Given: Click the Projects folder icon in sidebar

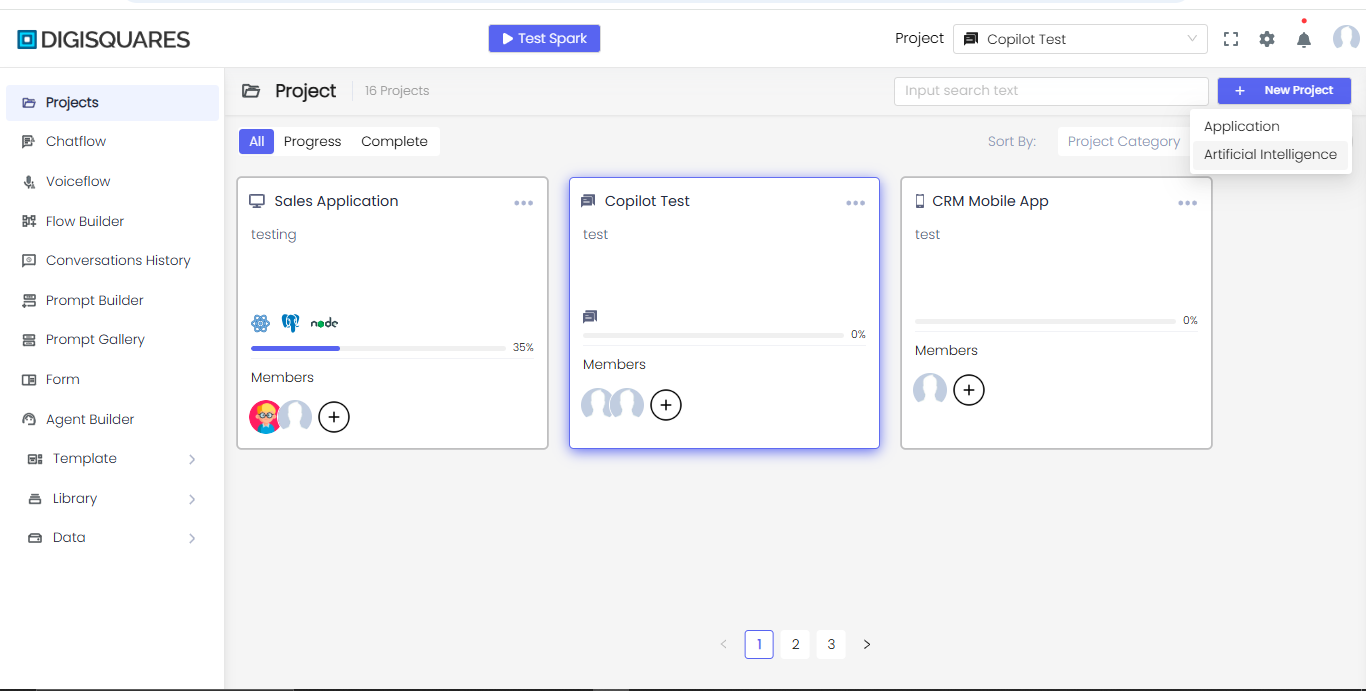Looking at the screenshot, I should [x=29, y=103].
